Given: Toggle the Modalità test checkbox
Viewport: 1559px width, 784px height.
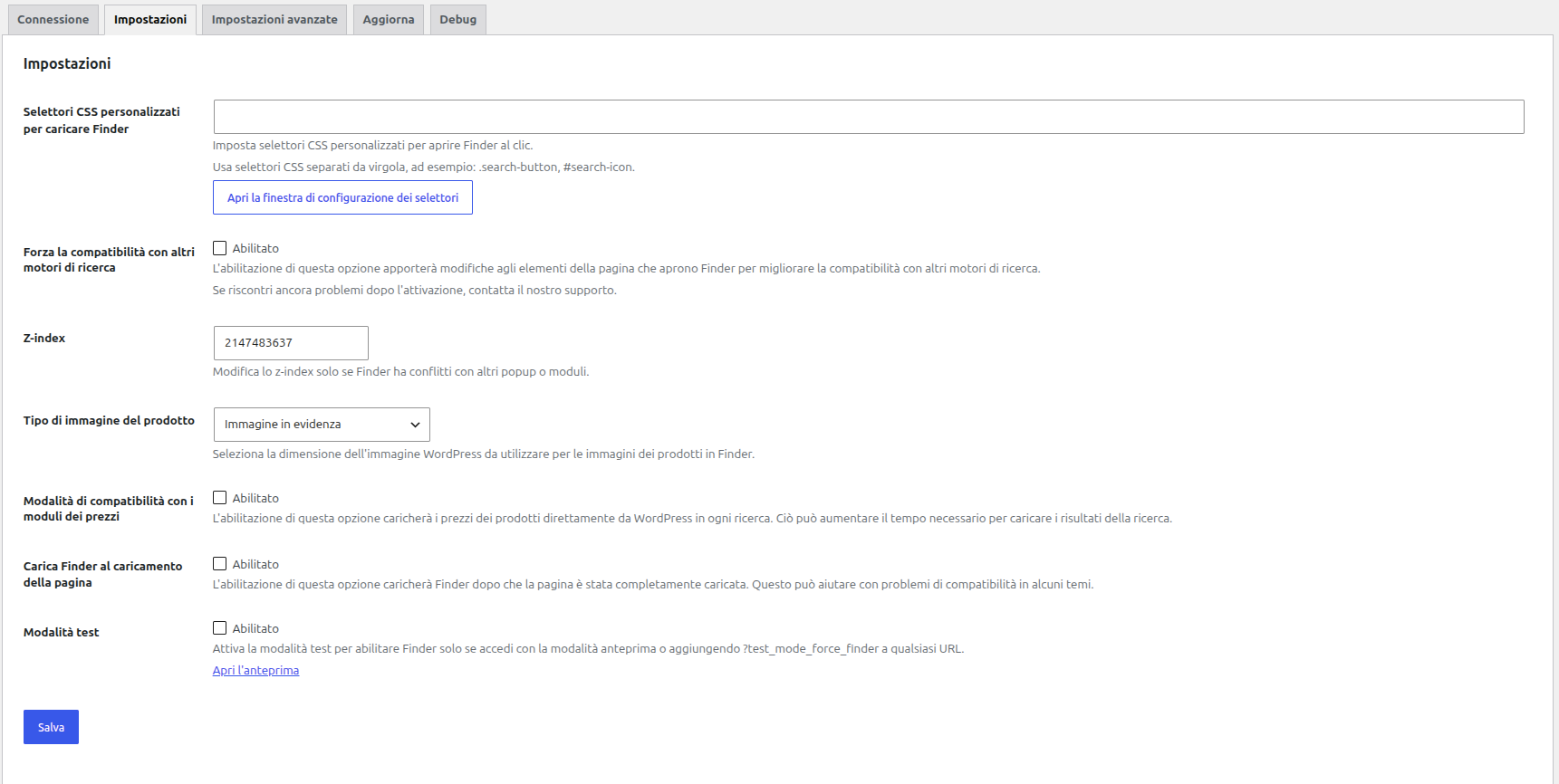Looking at the screenshot, I should [220, 628].
